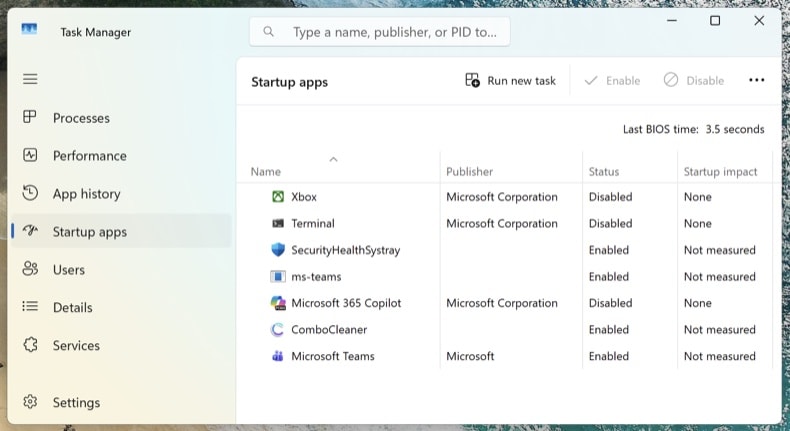Click the Startup apps gauge icon
This screenshot has height=431, width=790.
tap(30, 231)
